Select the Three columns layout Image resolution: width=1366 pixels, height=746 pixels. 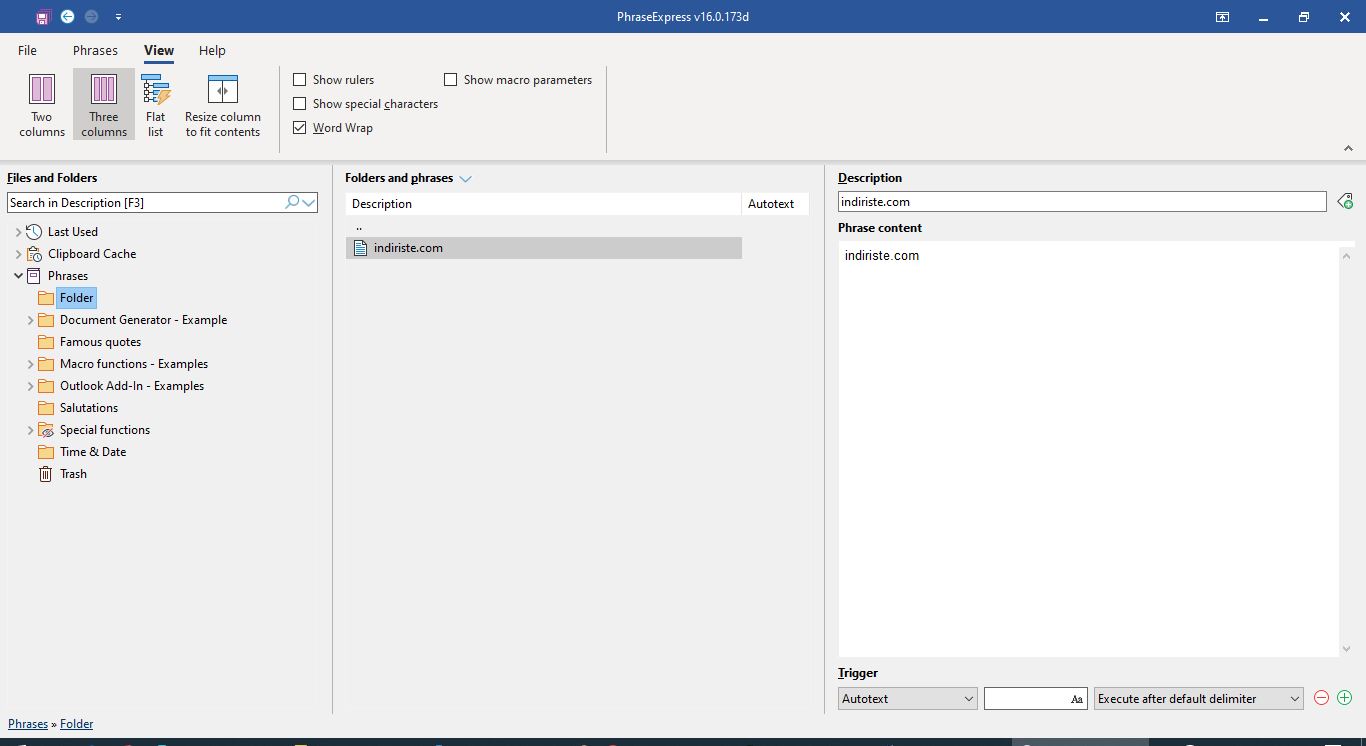coord(104,105)
